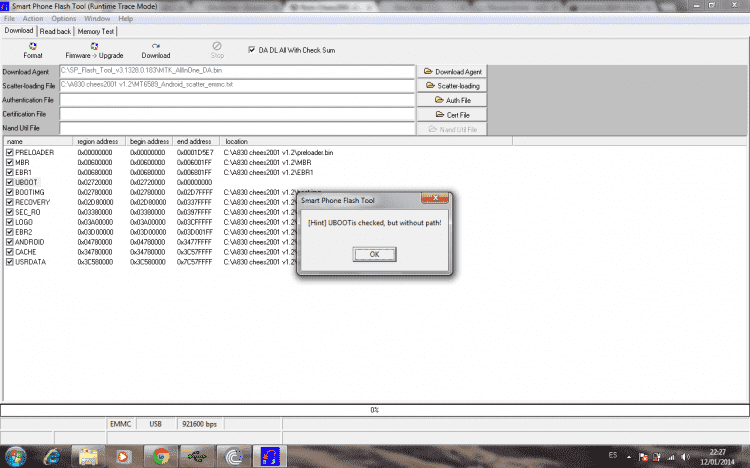Click UBOOT end address 0x00000000
This screenshot has height=468, width=750.
[194, 182]
